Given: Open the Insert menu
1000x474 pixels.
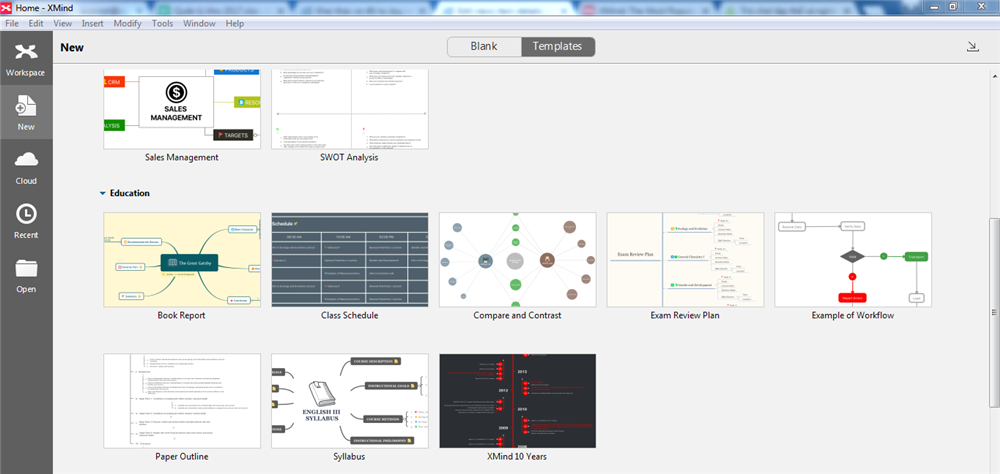Looking at the screenshot, I should point(92,22).
